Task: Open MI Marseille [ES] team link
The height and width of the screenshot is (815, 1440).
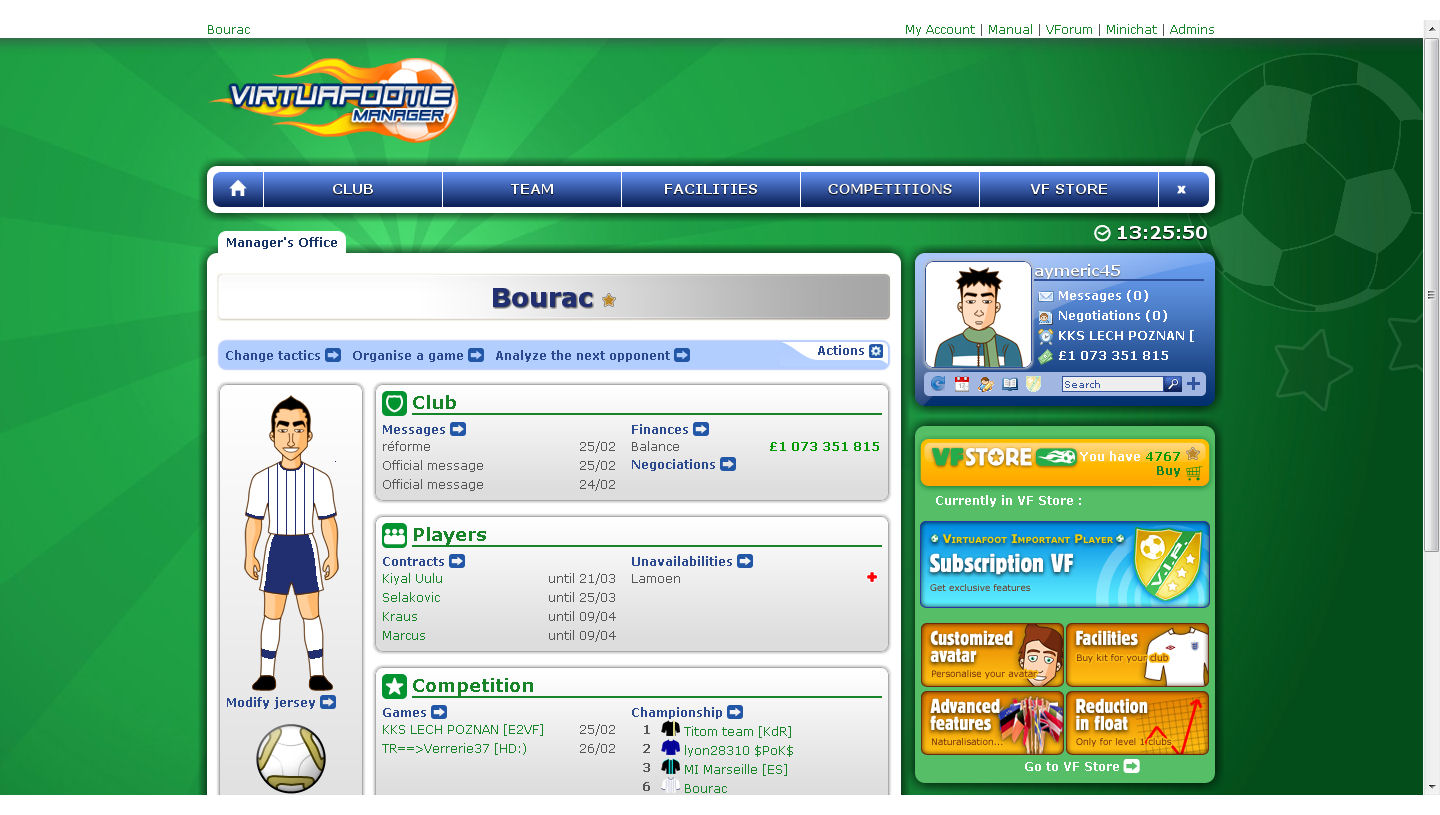Action: [x=736, y=769]
